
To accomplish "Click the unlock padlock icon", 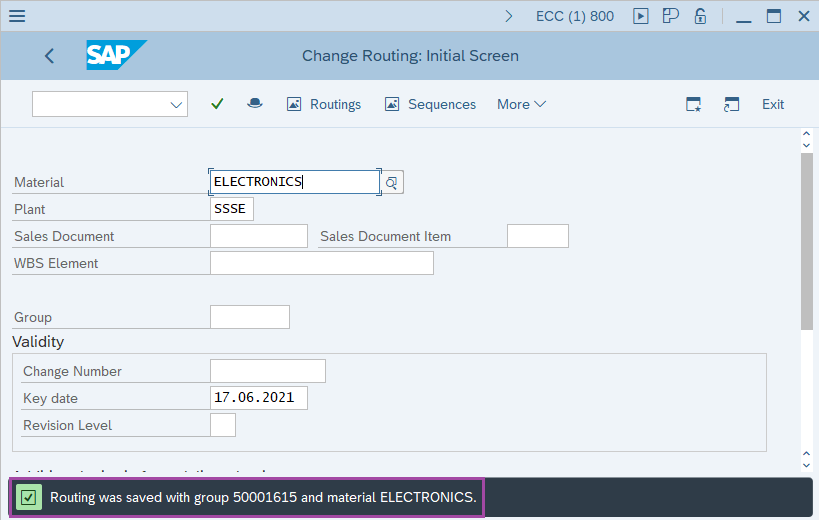I will point(700,16).
